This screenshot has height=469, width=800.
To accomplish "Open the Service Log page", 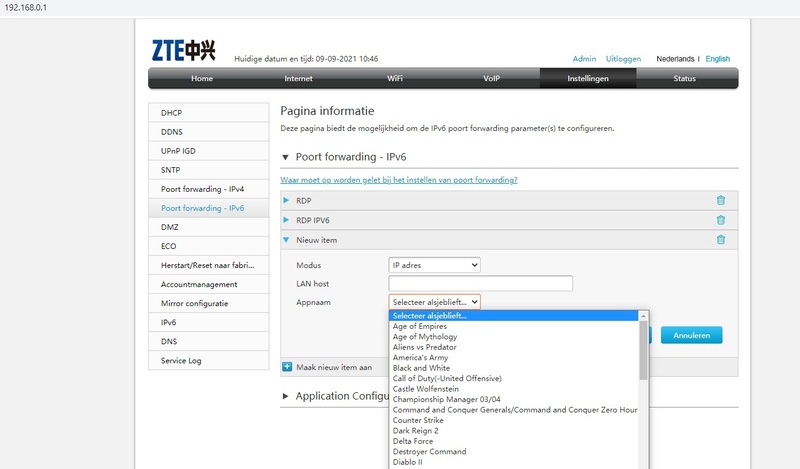I will [x=209, y=360].
